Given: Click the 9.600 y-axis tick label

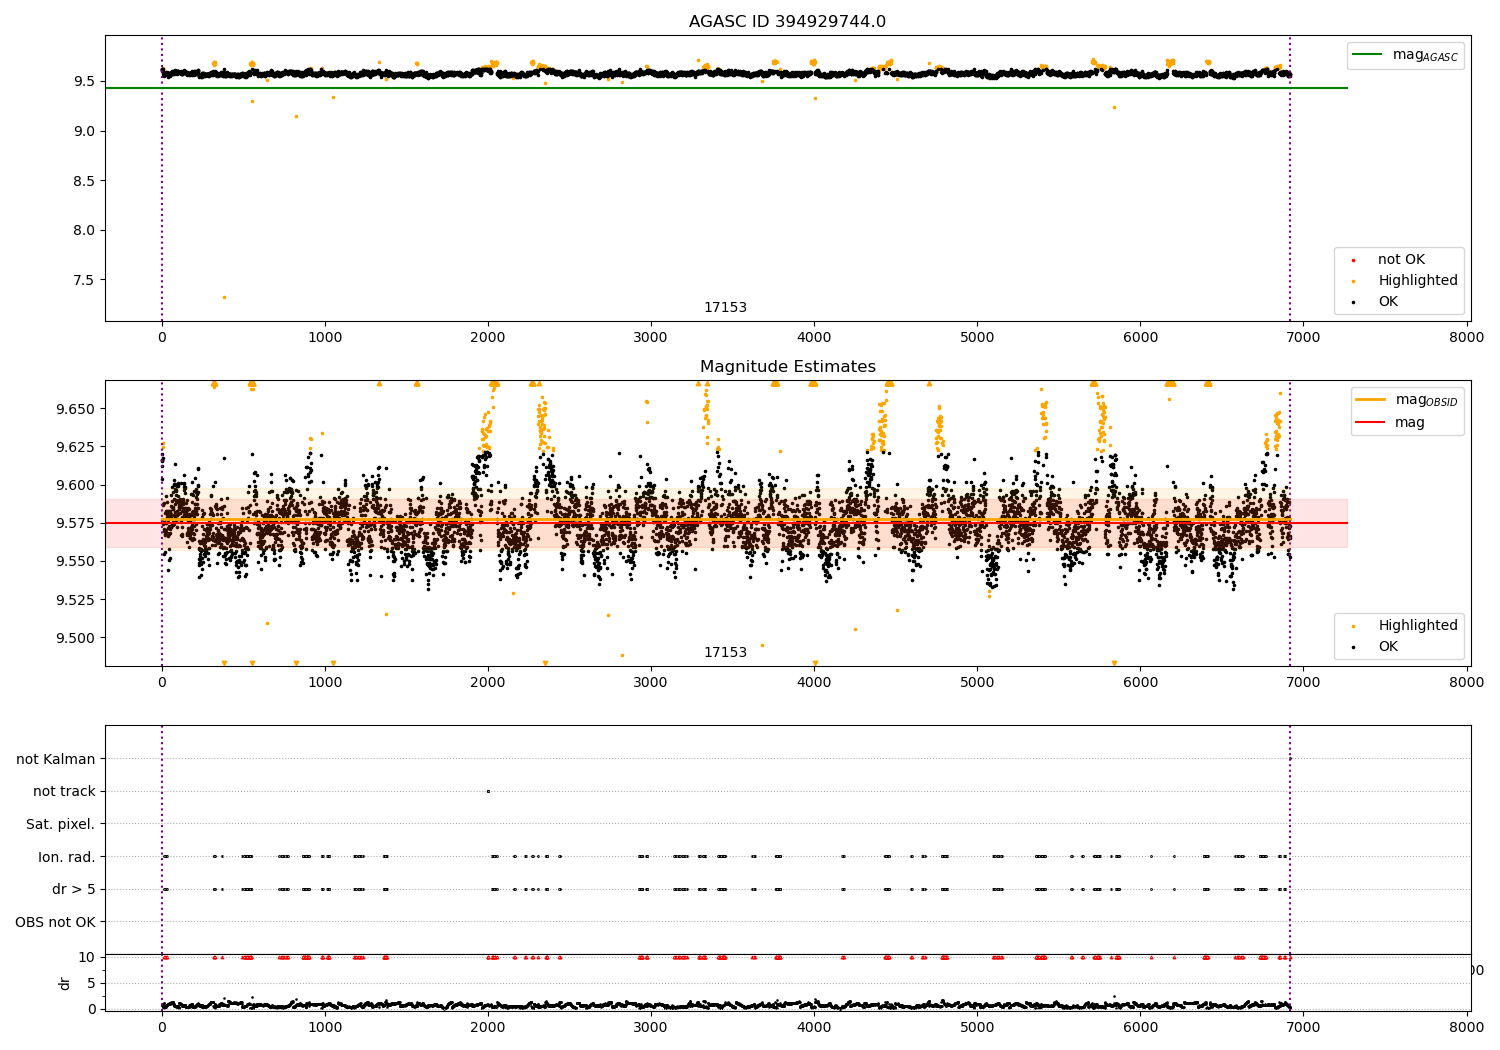Looking at the screenshot, I should point(76,485).
